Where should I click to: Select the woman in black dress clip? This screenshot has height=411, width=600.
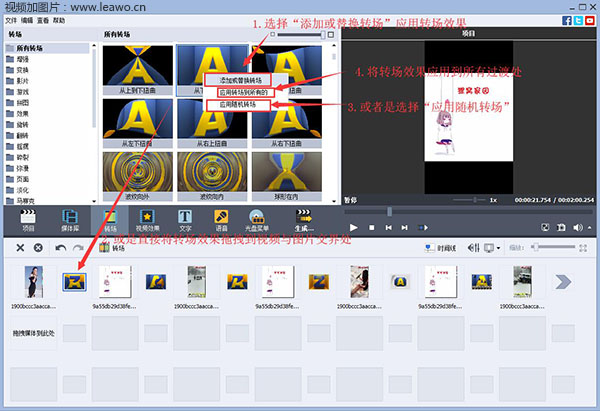click(x=34, y=282)
